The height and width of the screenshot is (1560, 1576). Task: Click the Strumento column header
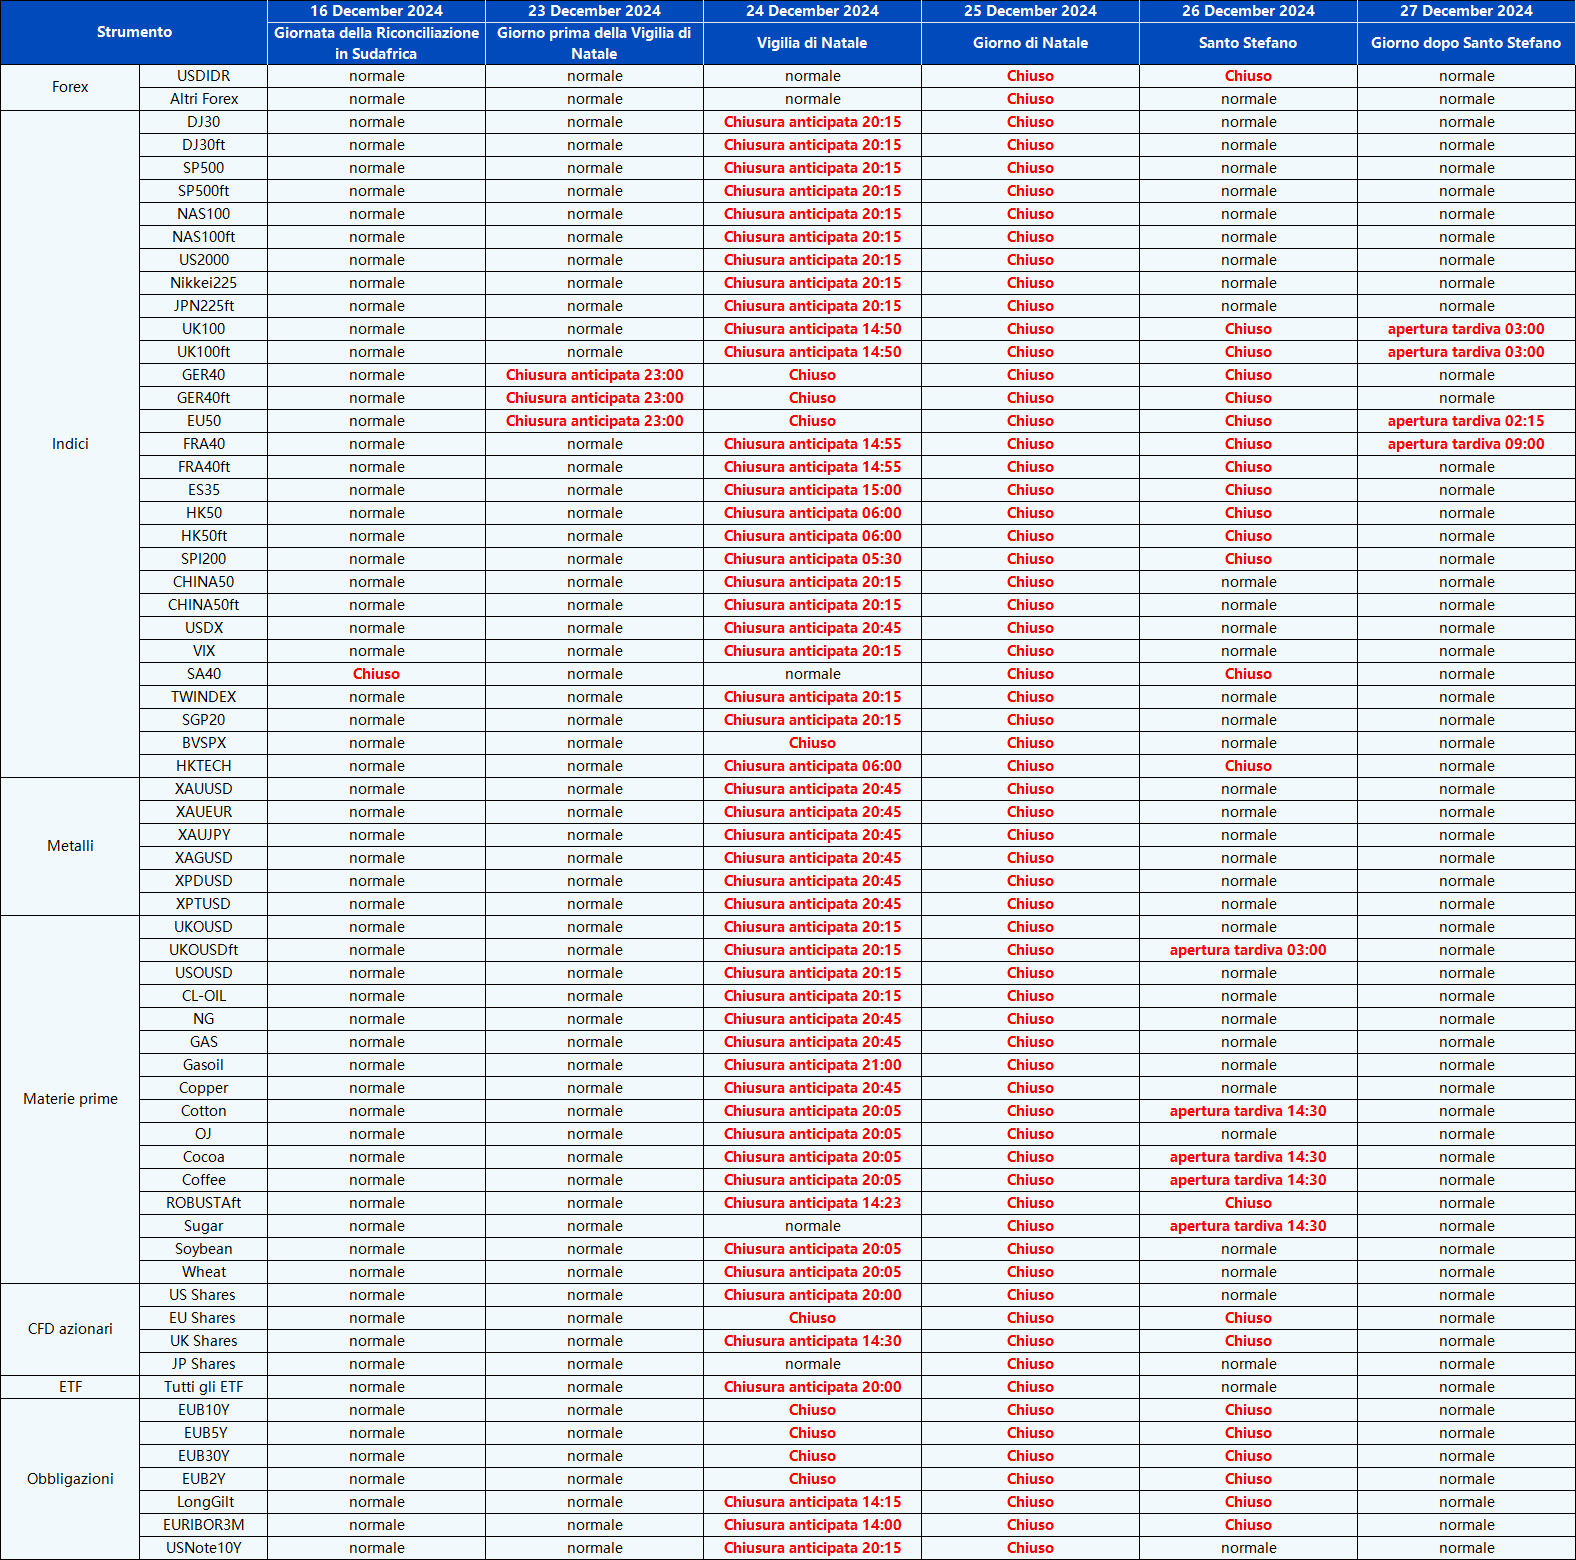coord(134,32)
